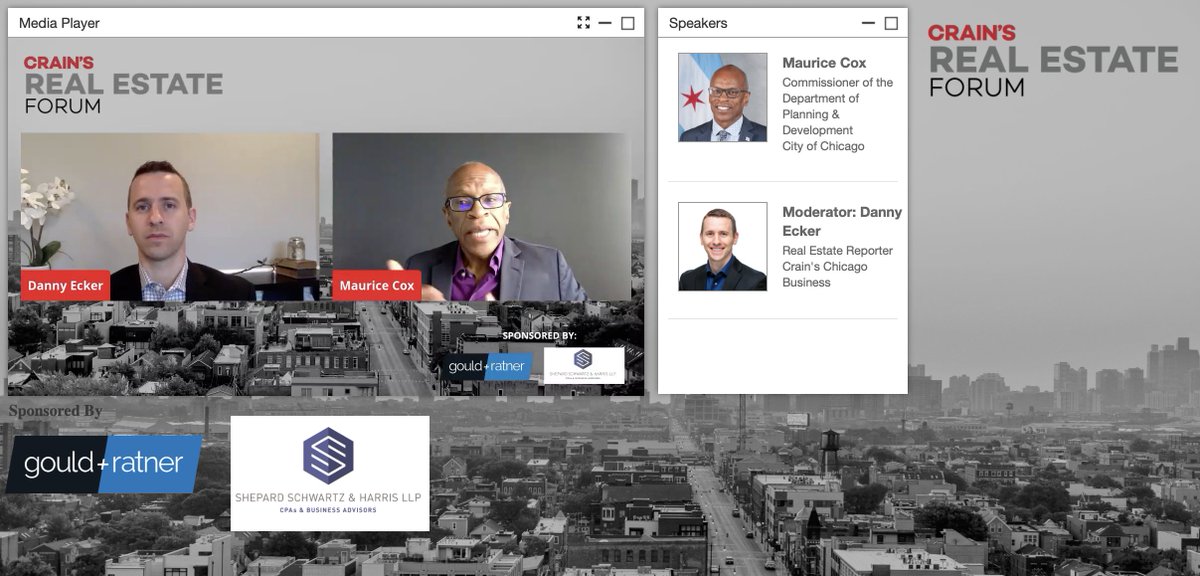The width and height of the screenshot is (1200, 576).
Task: Click the small gould+ratner logo in video
Action: tap(490, 367)
